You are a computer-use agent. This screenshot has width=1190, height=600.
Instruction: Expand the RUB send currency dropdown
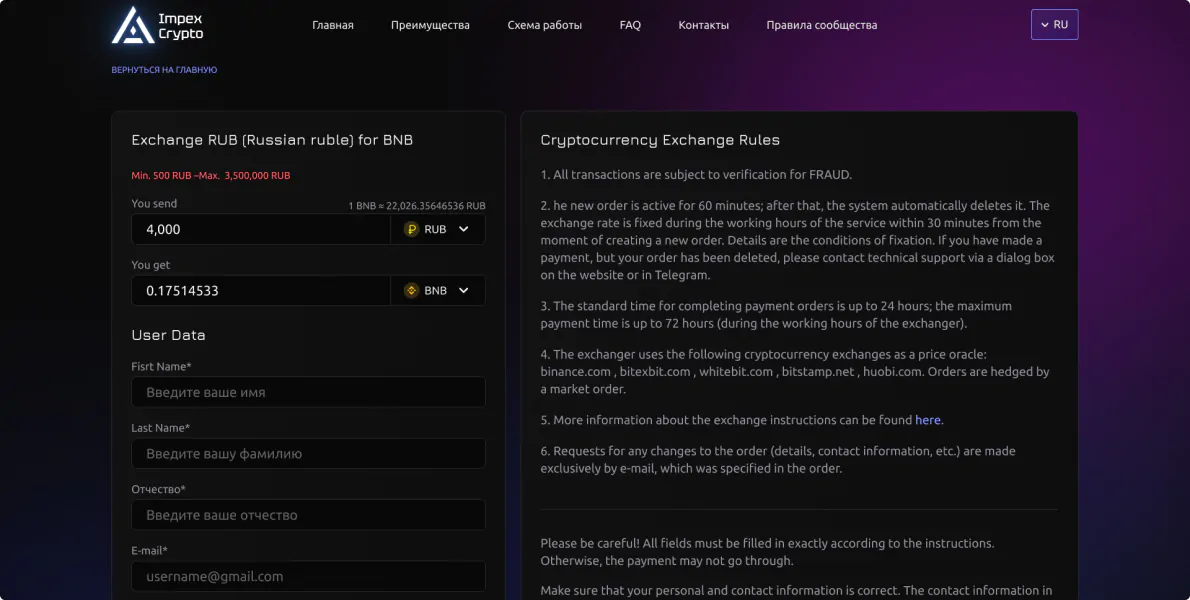tap(438, 229)
